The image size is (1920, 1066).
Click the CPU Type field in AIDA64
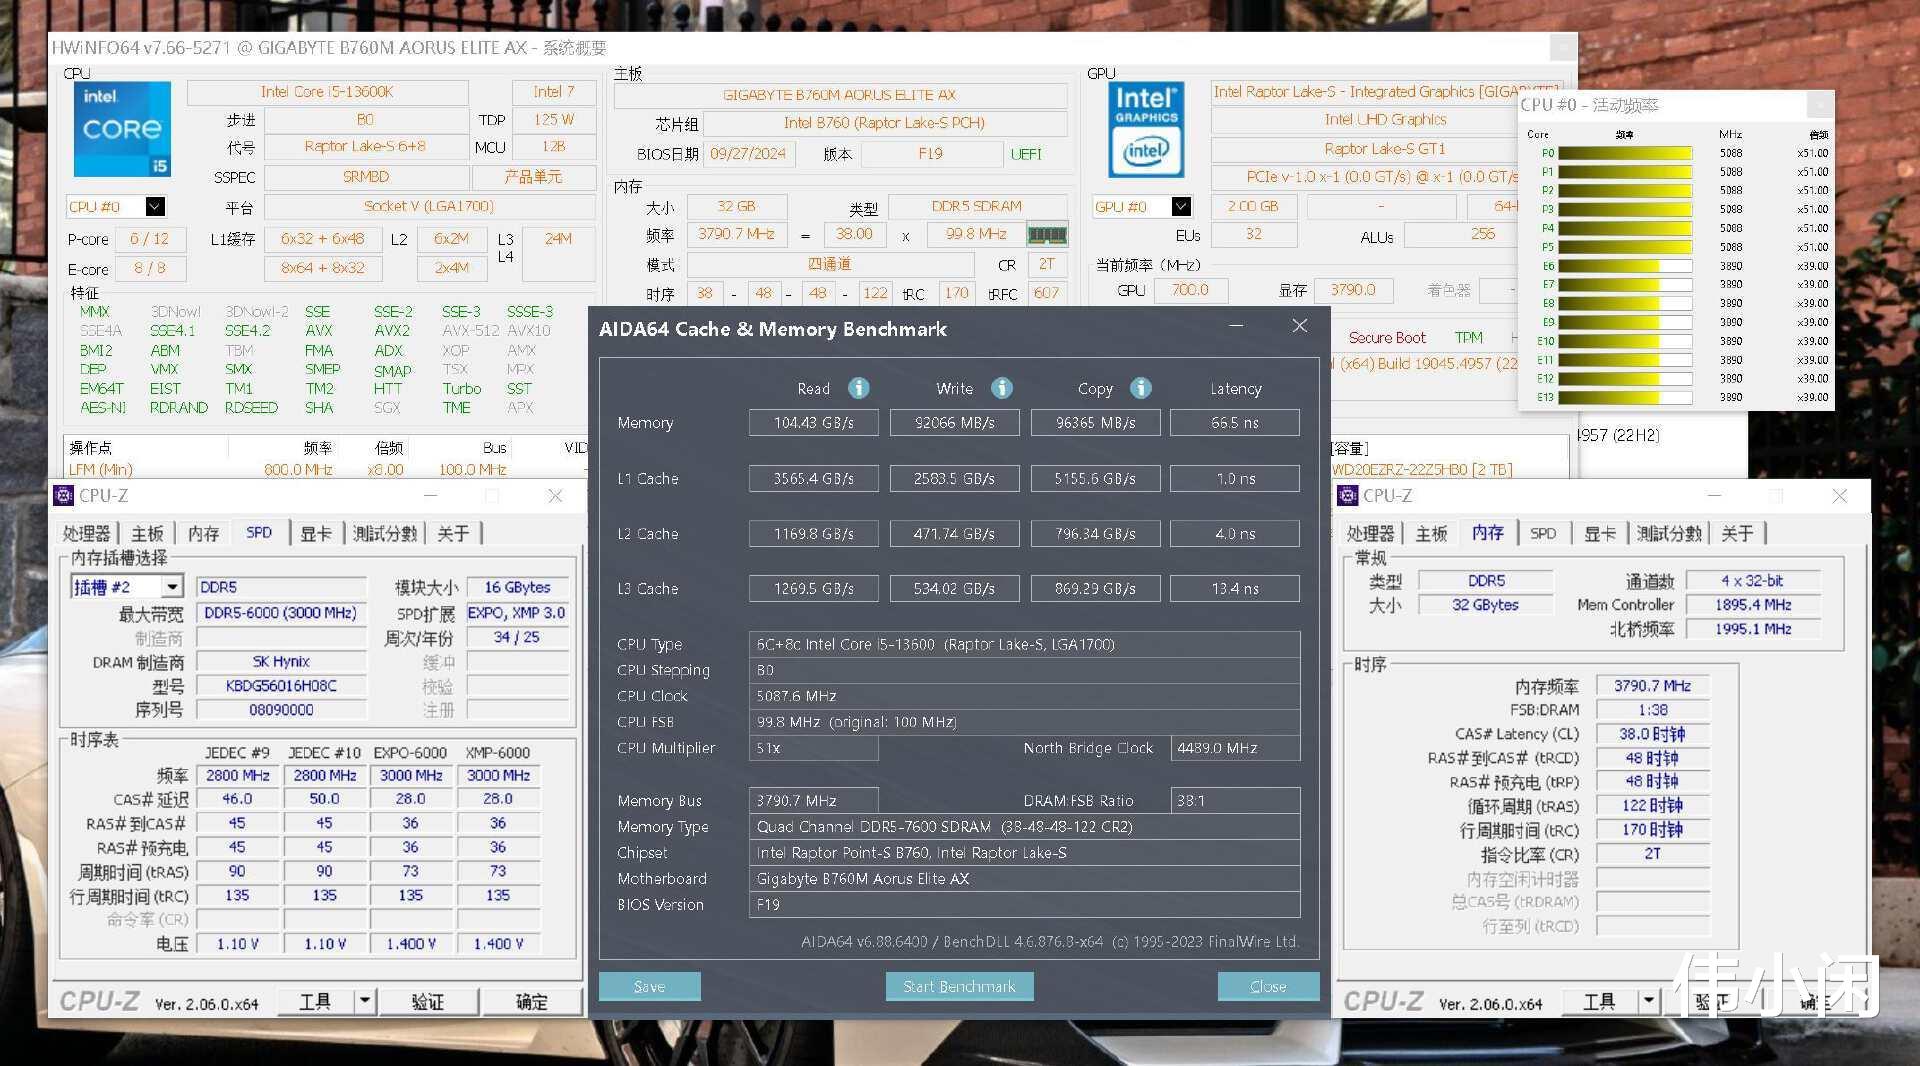[1025, 644]
